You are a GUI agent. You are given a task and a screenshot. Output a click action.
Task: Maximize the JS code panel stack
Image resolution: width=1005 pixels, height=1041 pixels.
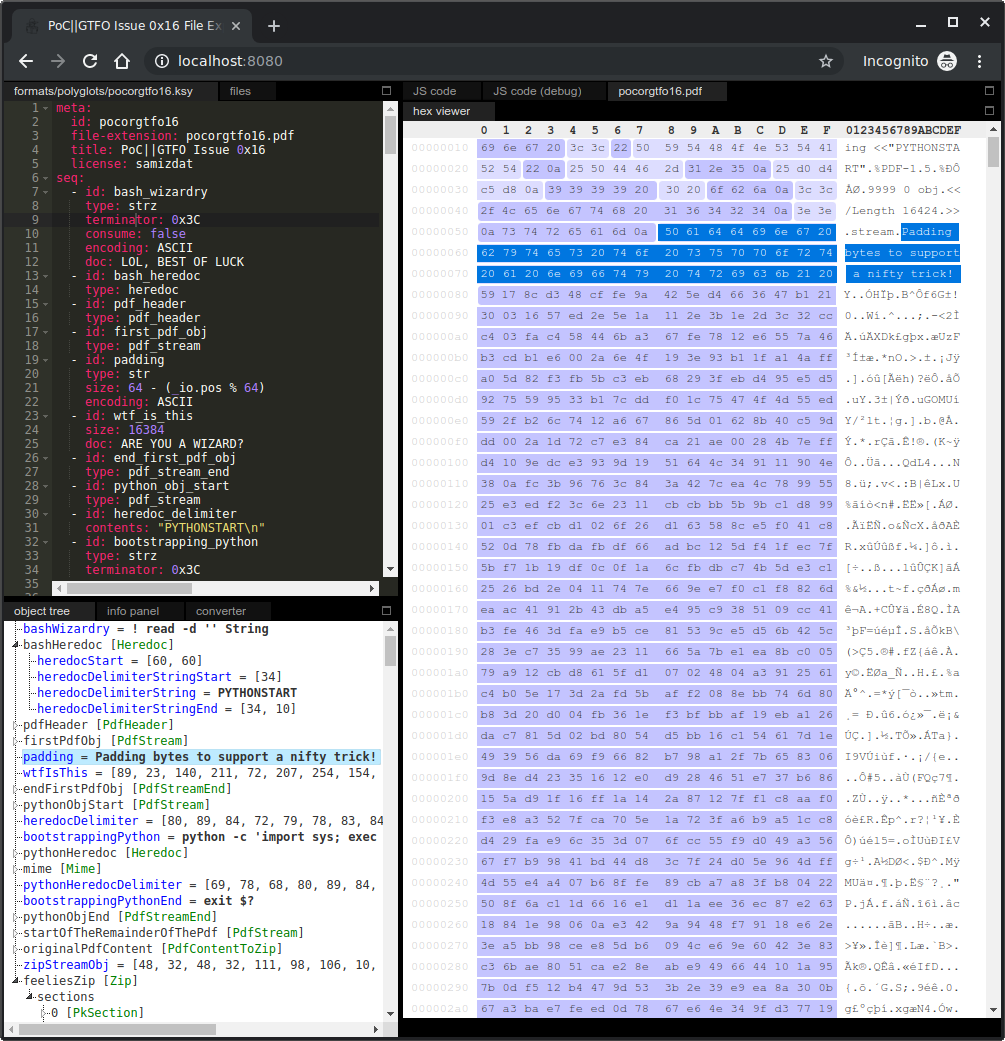989,90
